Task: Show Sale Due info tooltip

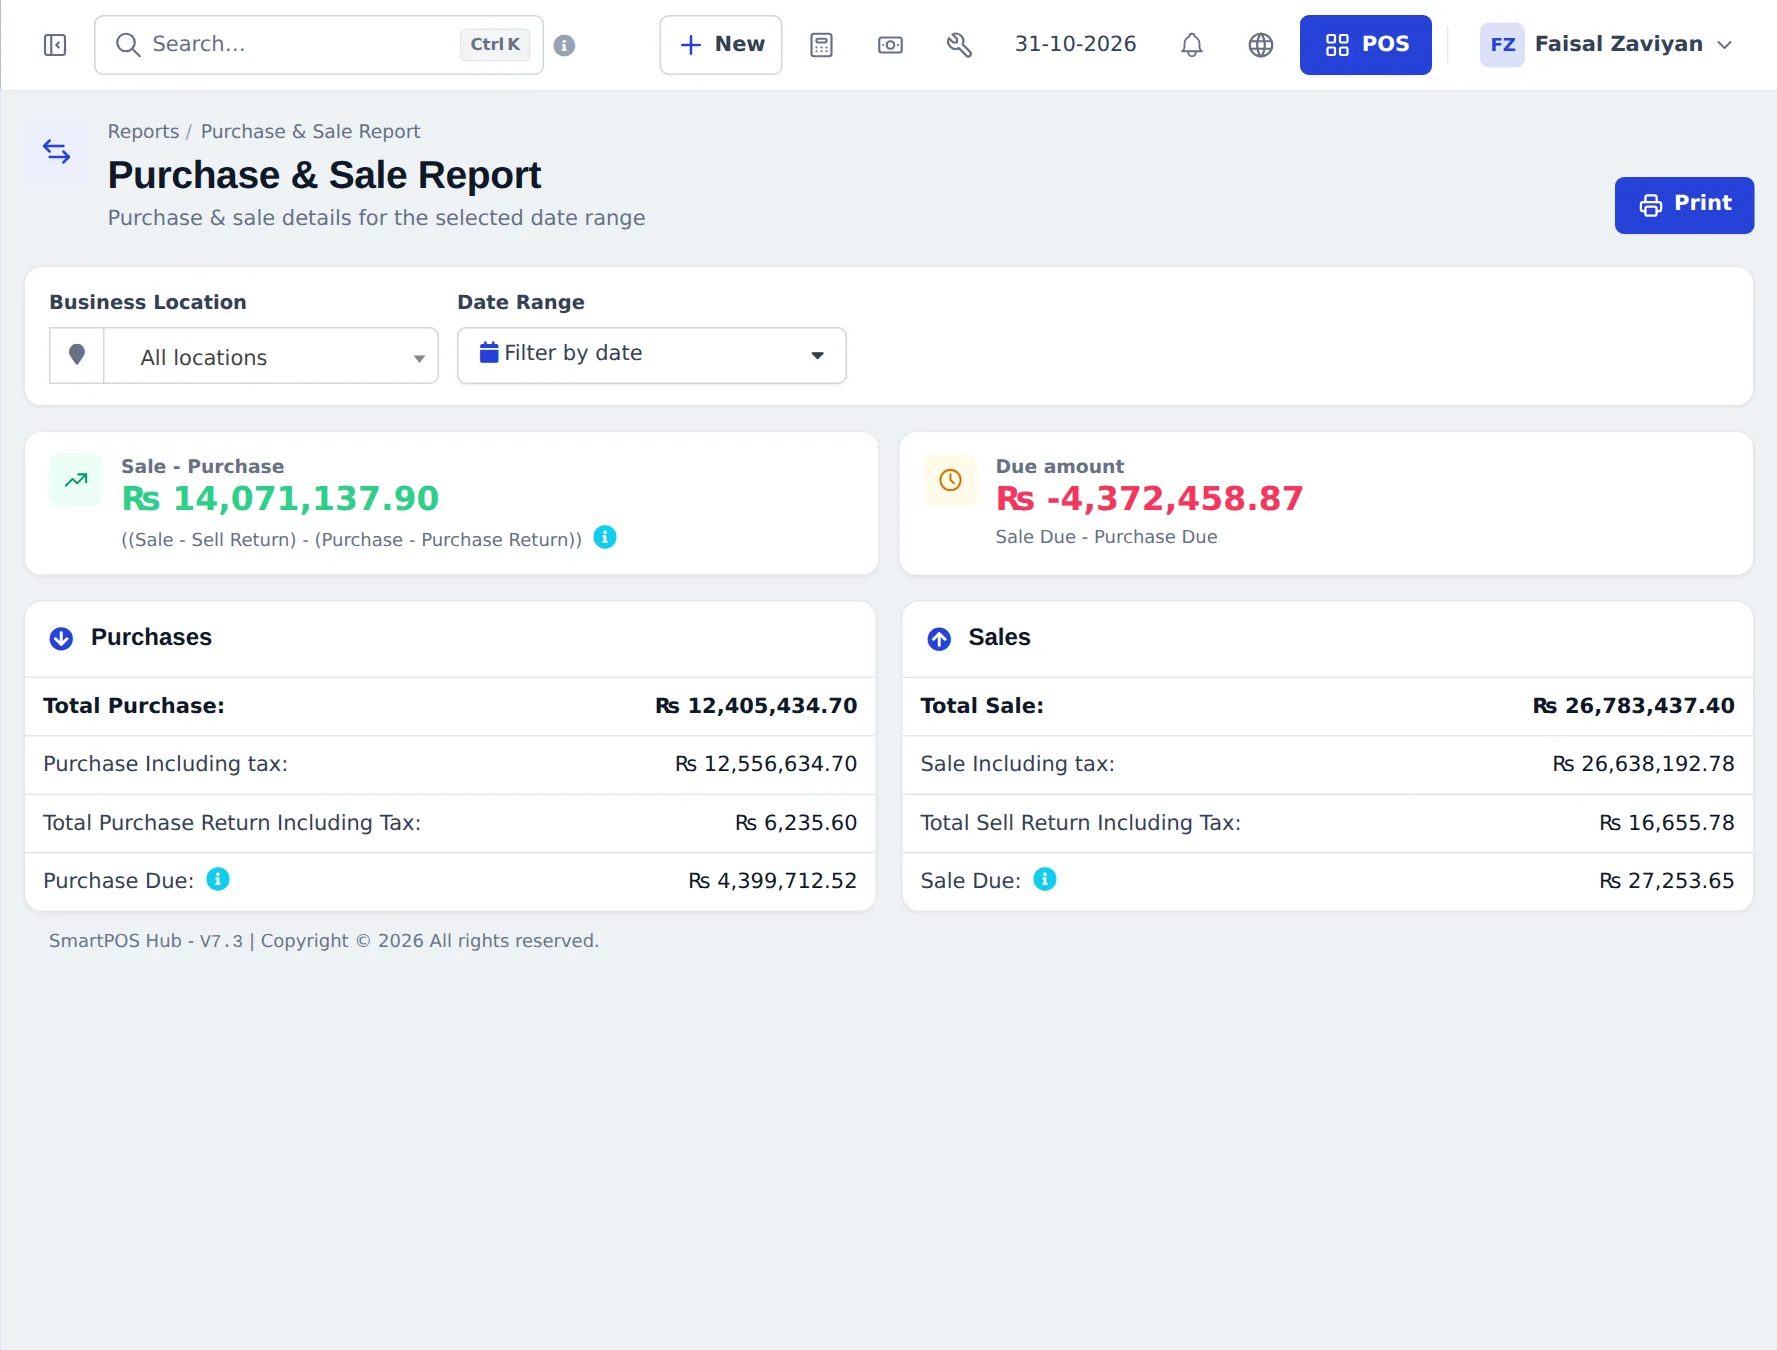Action: click(x=1045, y=879)
